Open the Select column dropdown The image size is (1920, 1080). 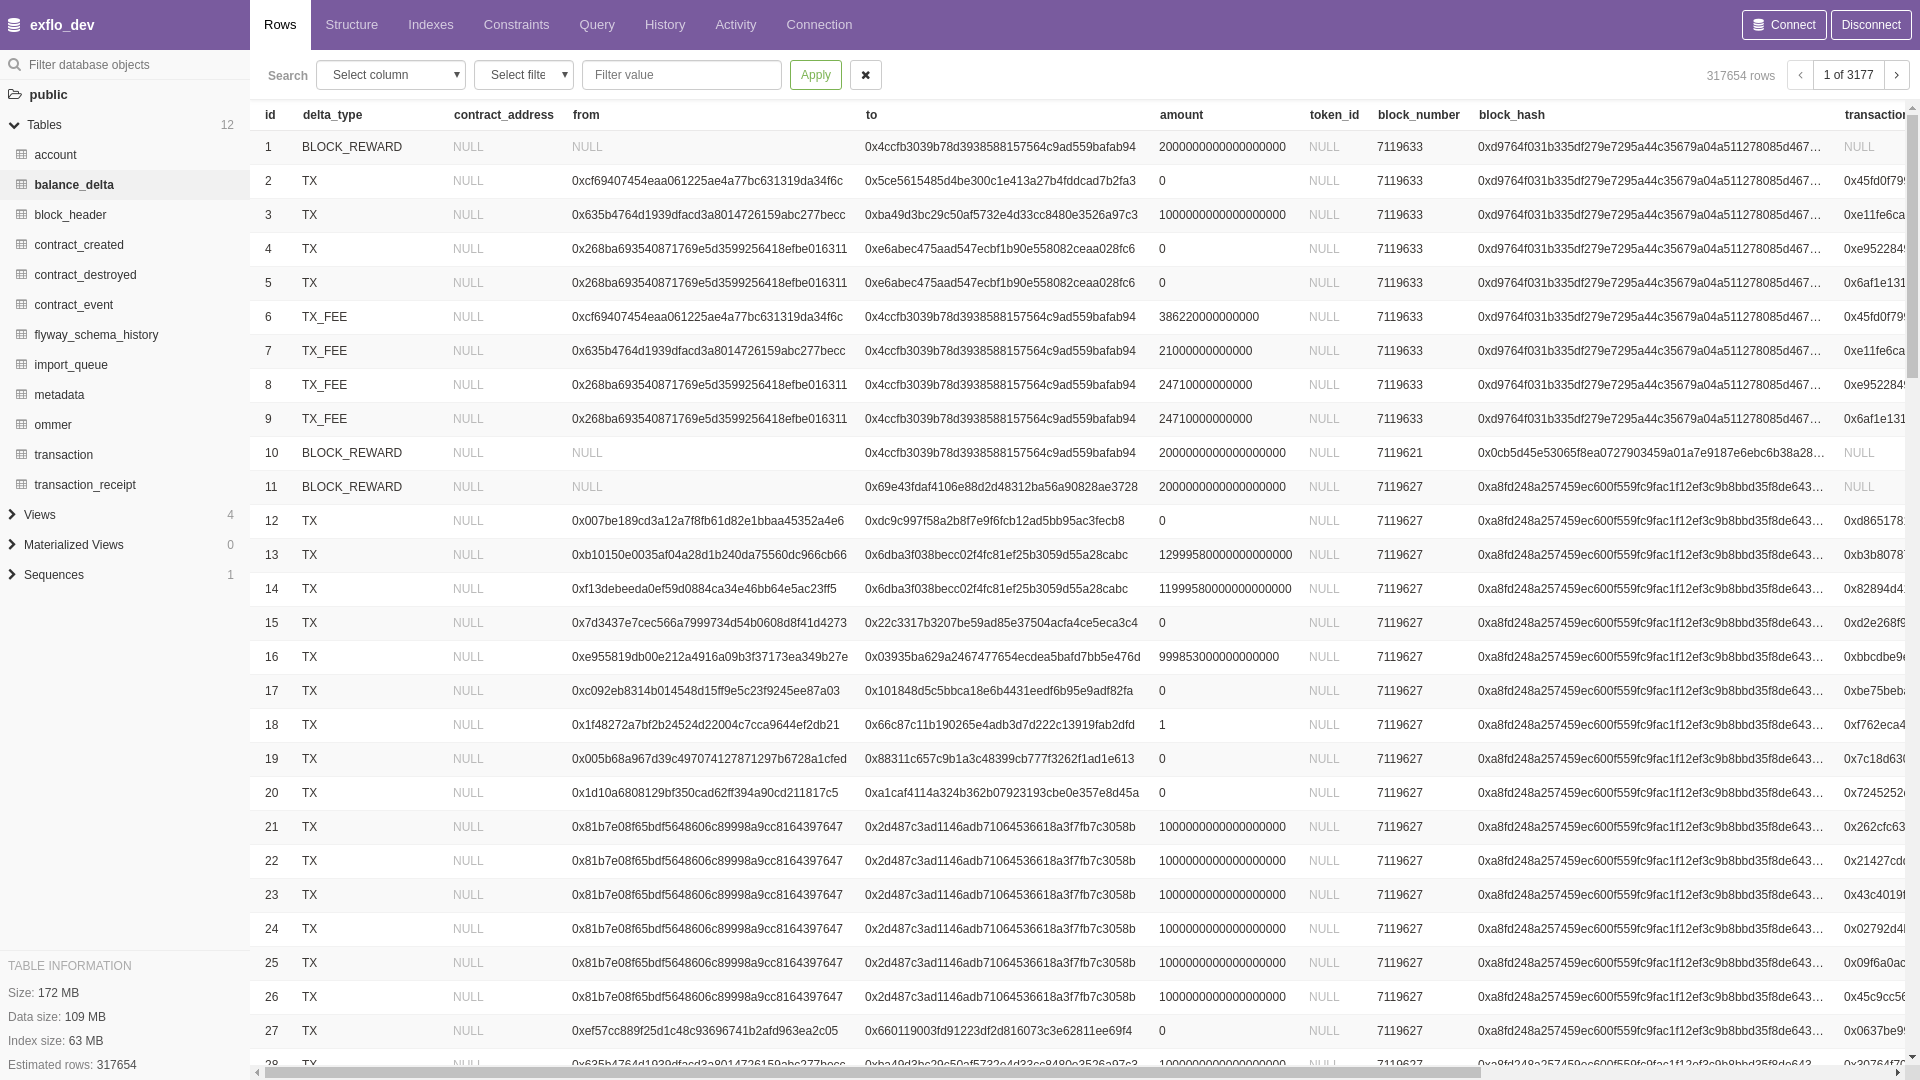pos(390,75)
